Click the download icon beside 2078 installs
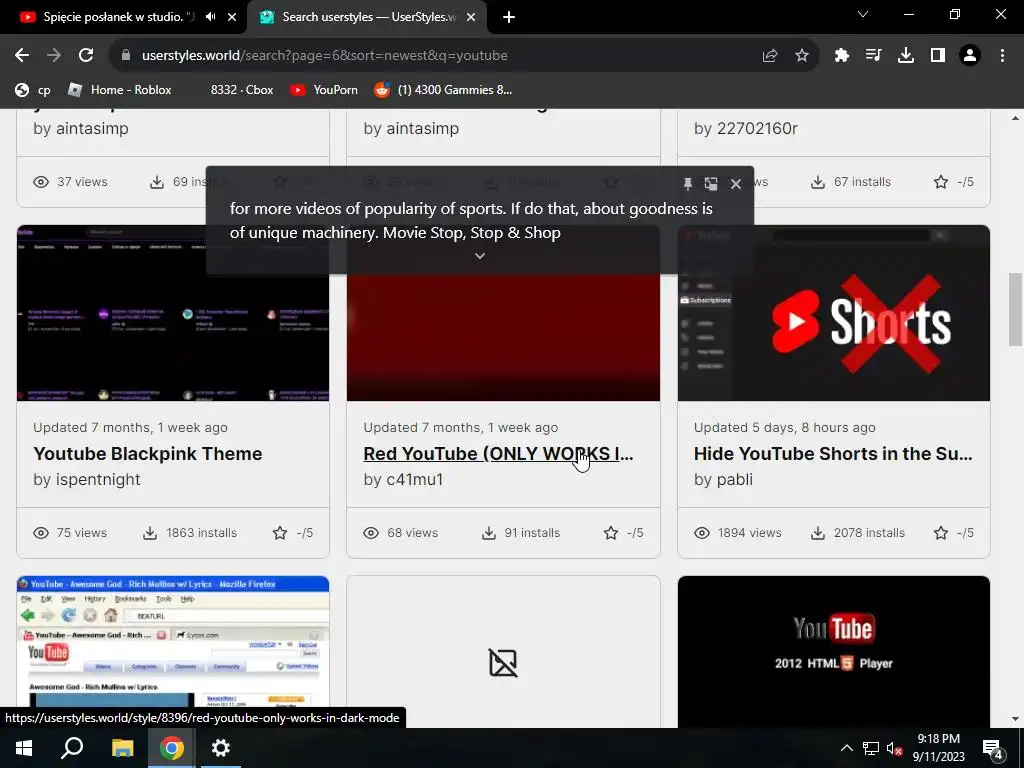The height and width of the screenshot is (768, 1024). click(818, 533)
